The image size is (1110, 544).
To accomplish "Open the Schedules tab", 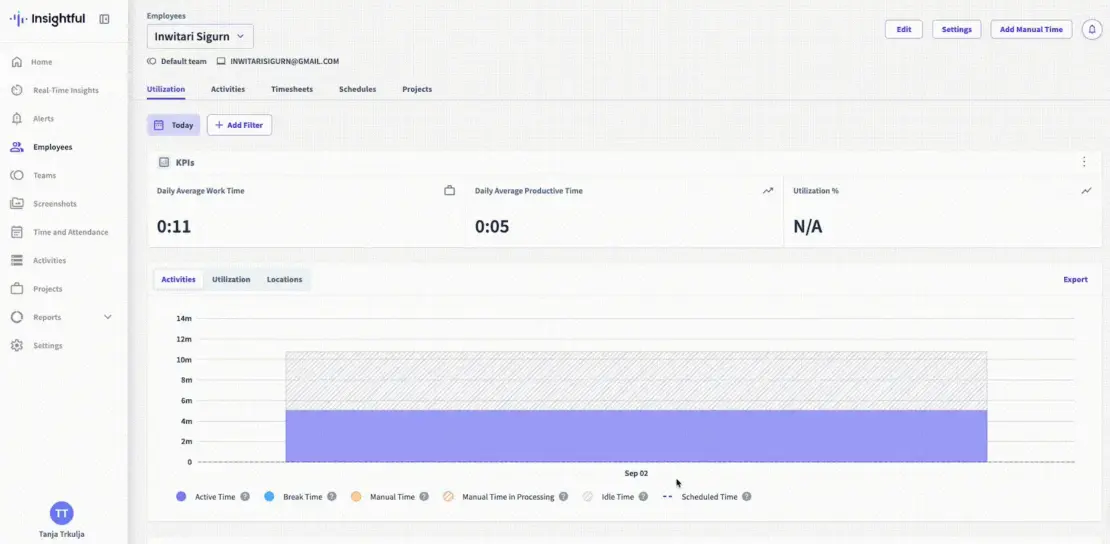I will tap(357, 89).
